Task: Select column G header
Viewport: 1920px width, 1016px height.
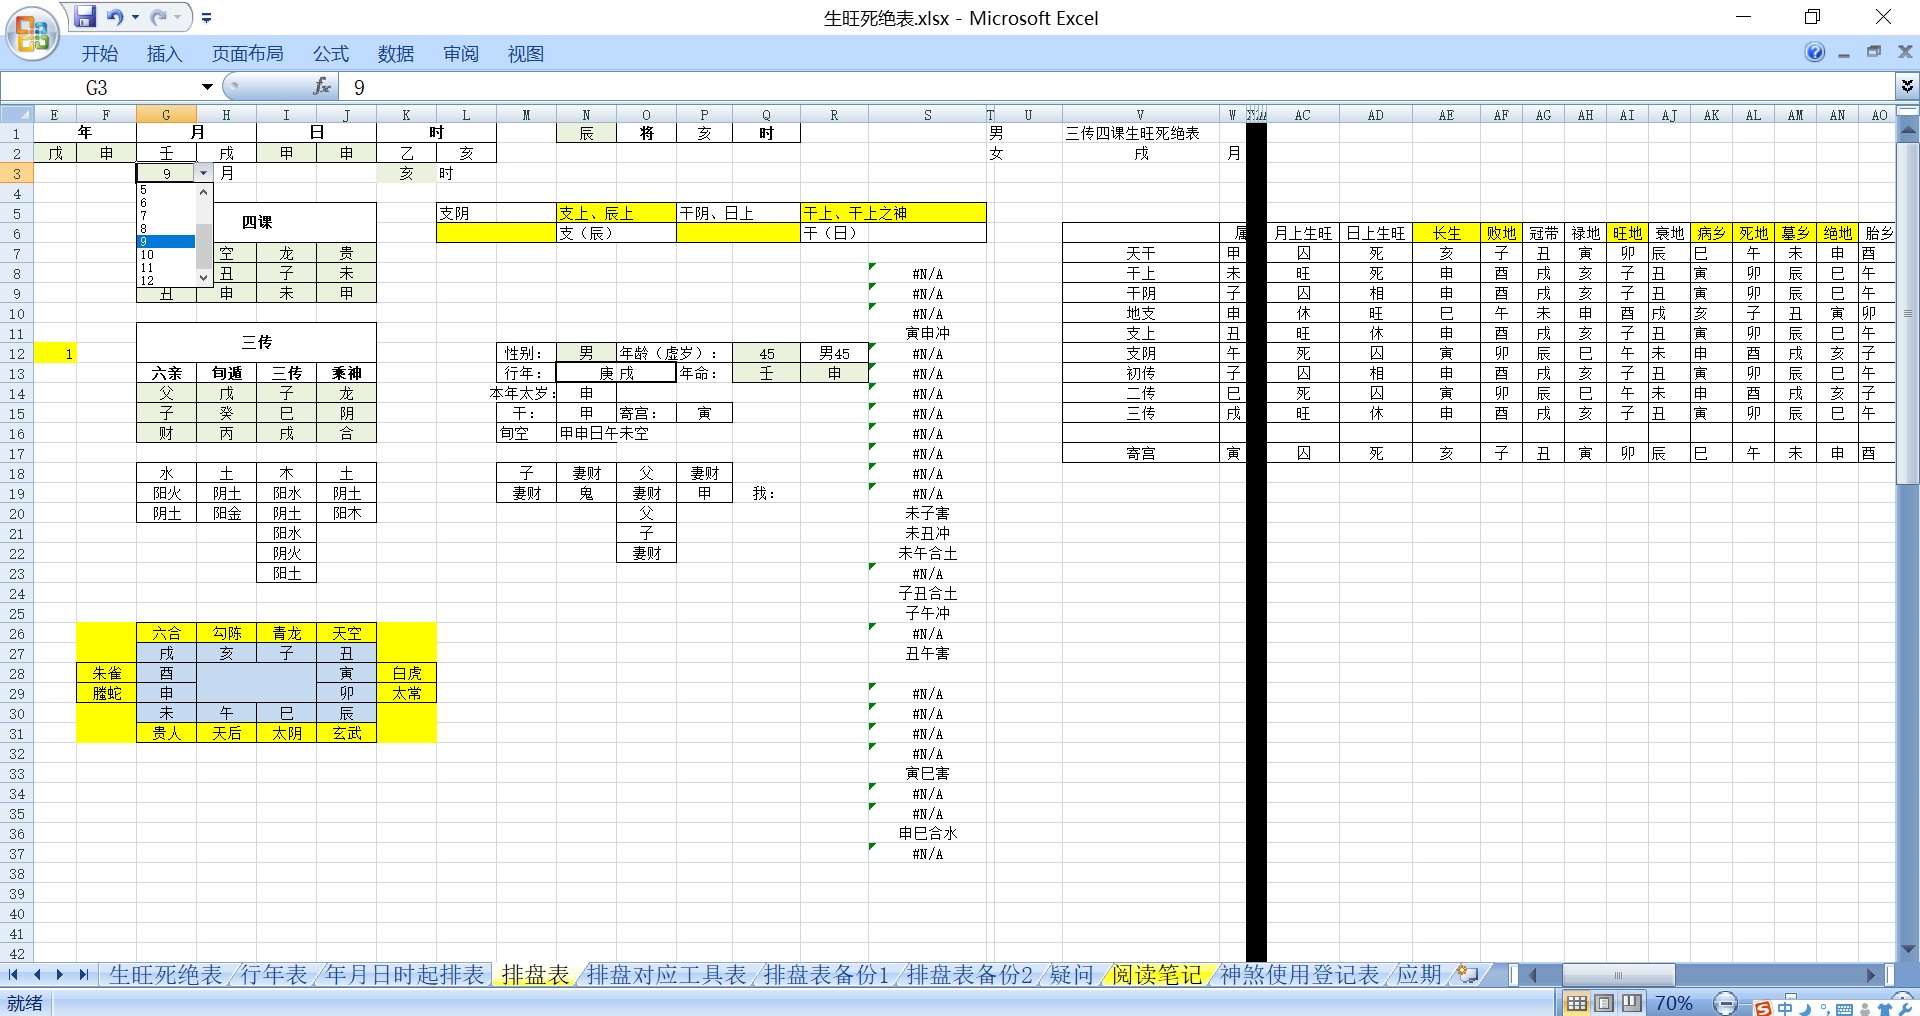Action: (x=166, y=115)
